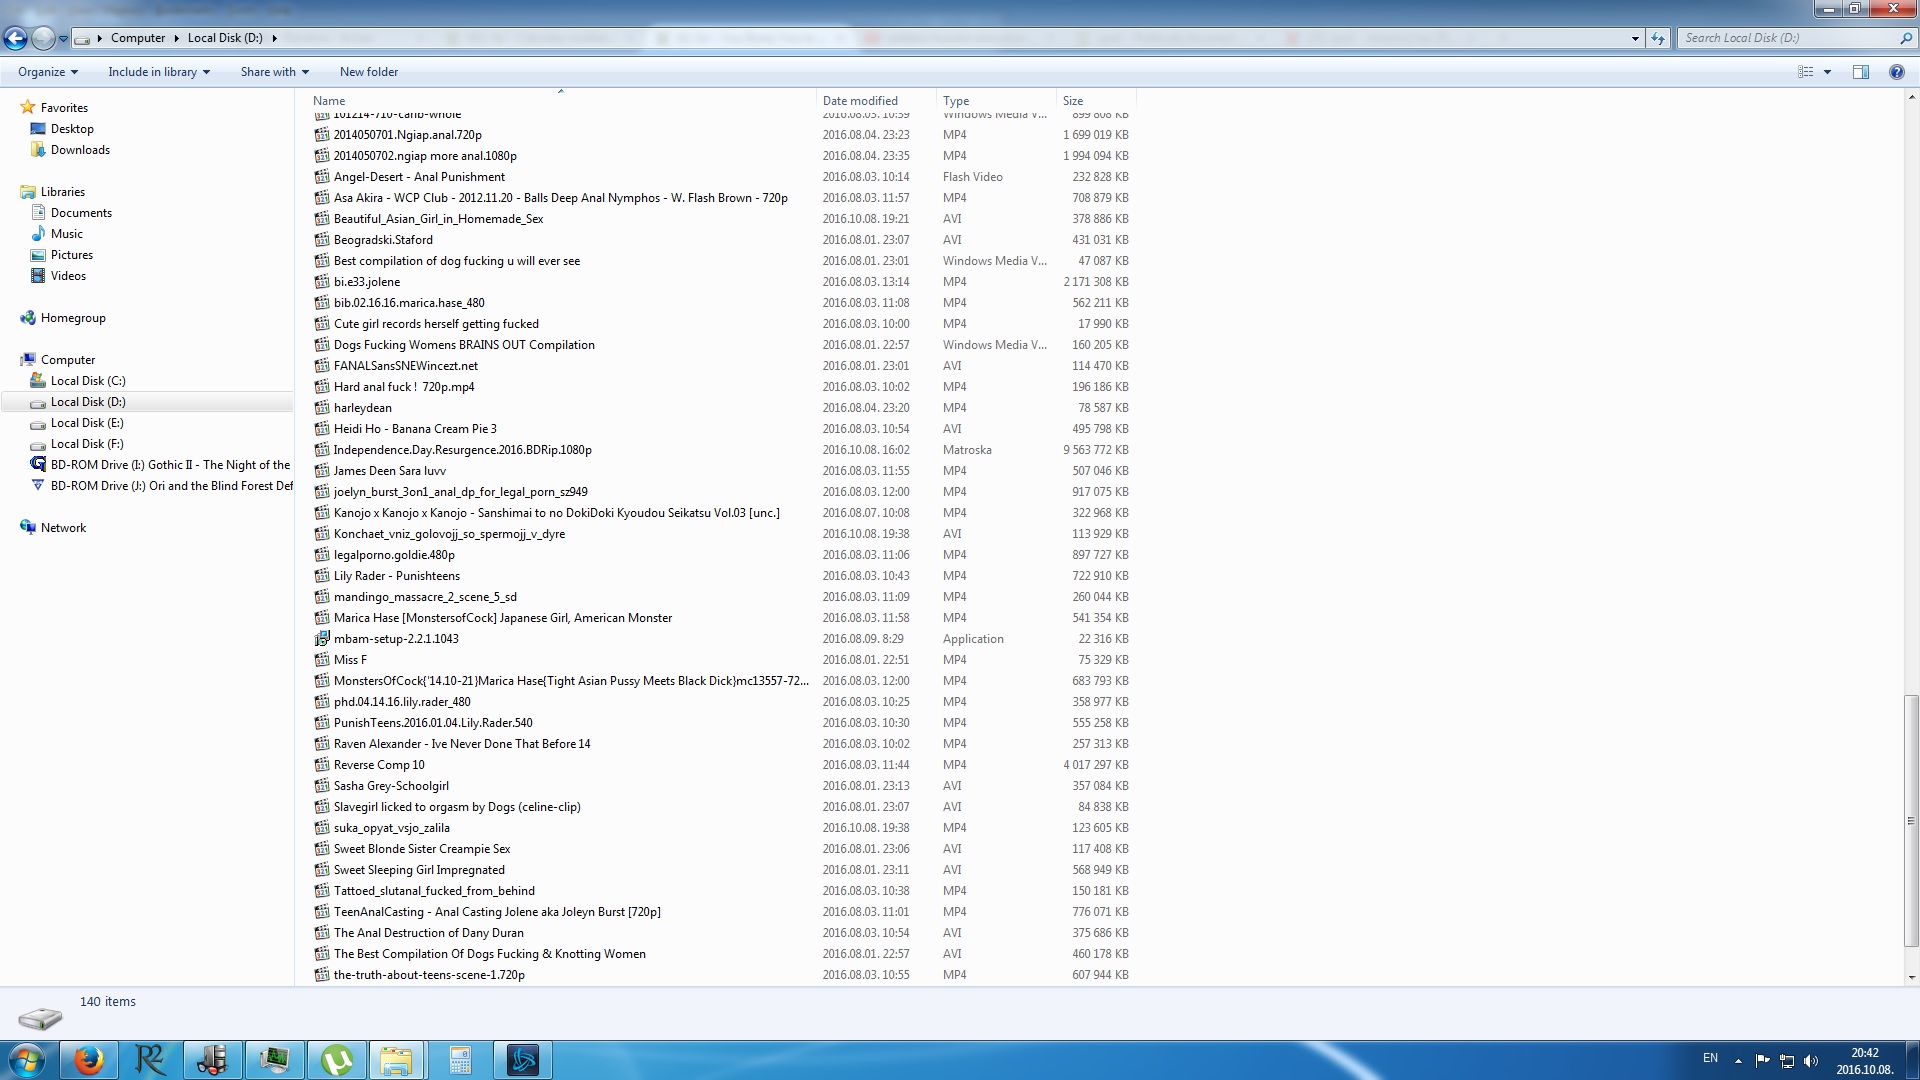Open Action Center flag tray icon
Viewport: 1920px width, 1080px height.
pyautogui.click(x=1762, y=1060)
